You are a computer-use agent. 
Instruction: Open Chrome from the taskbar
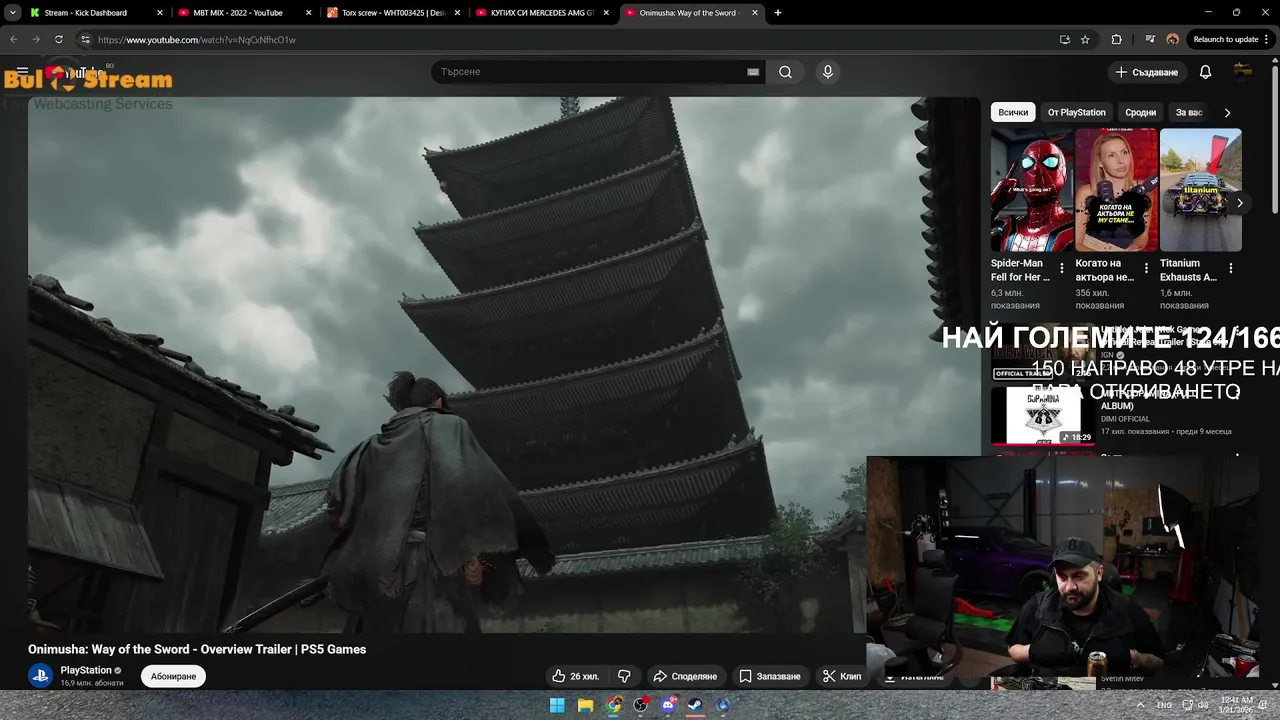click(614, 705)
